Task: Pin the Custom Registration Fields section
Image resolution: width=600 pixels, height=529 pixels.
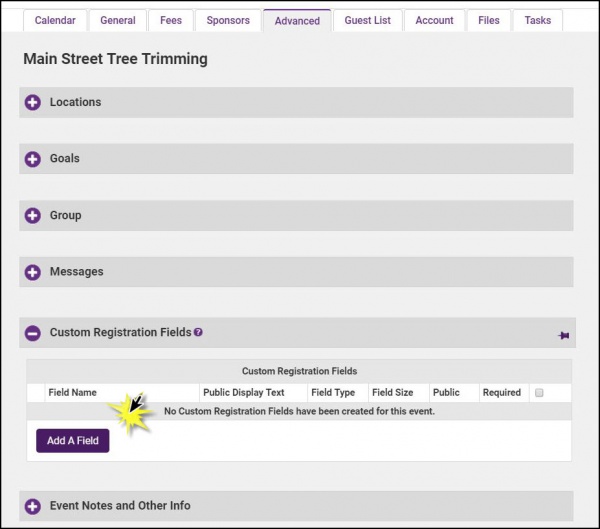Action: [x=563, y=336]
